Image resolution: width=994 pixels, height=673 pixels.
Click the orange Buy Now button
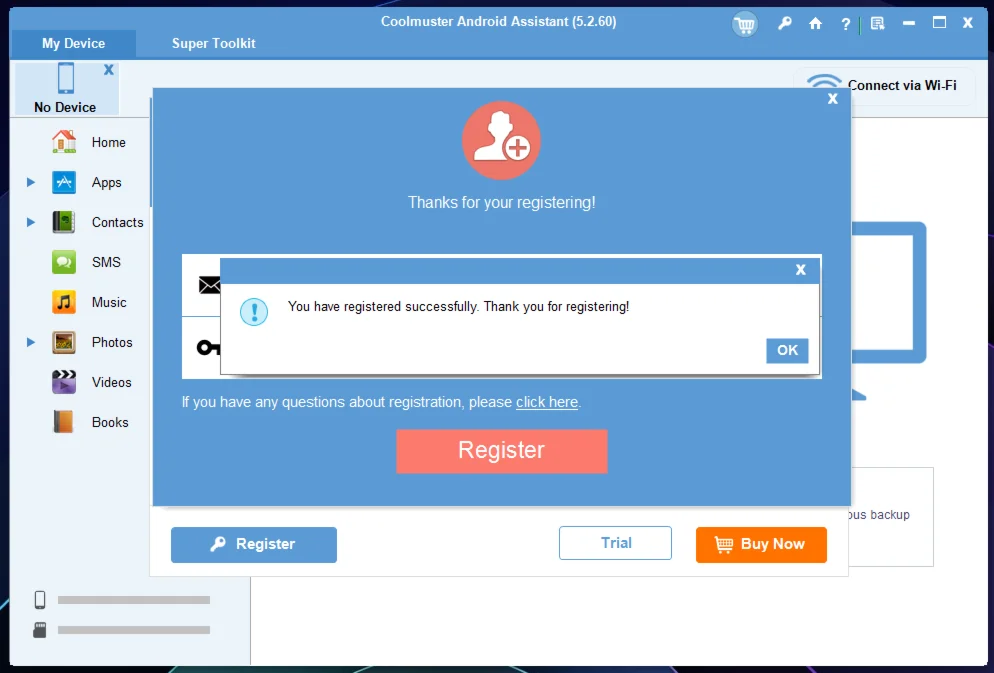coord(761,544)
